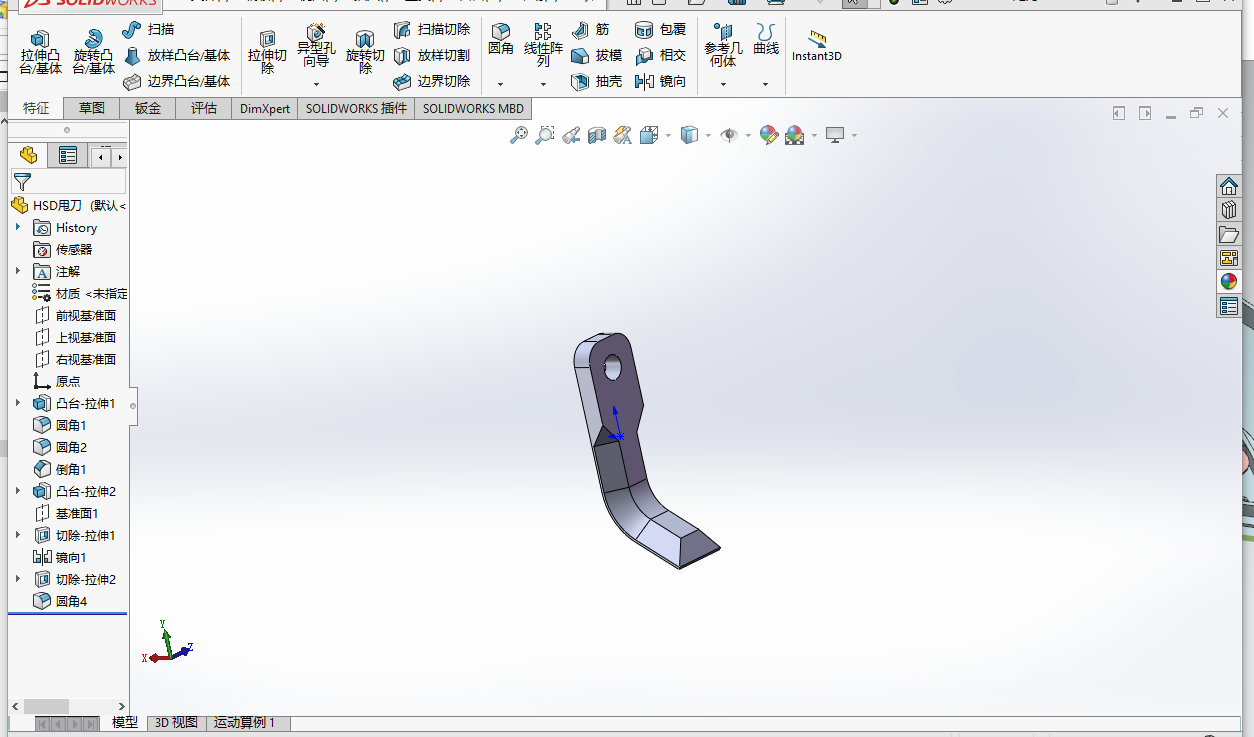Choose the Lofted Cut (放样切割) tool
The height and width of the screenshot is (737, 1254).
coord(432,56)
